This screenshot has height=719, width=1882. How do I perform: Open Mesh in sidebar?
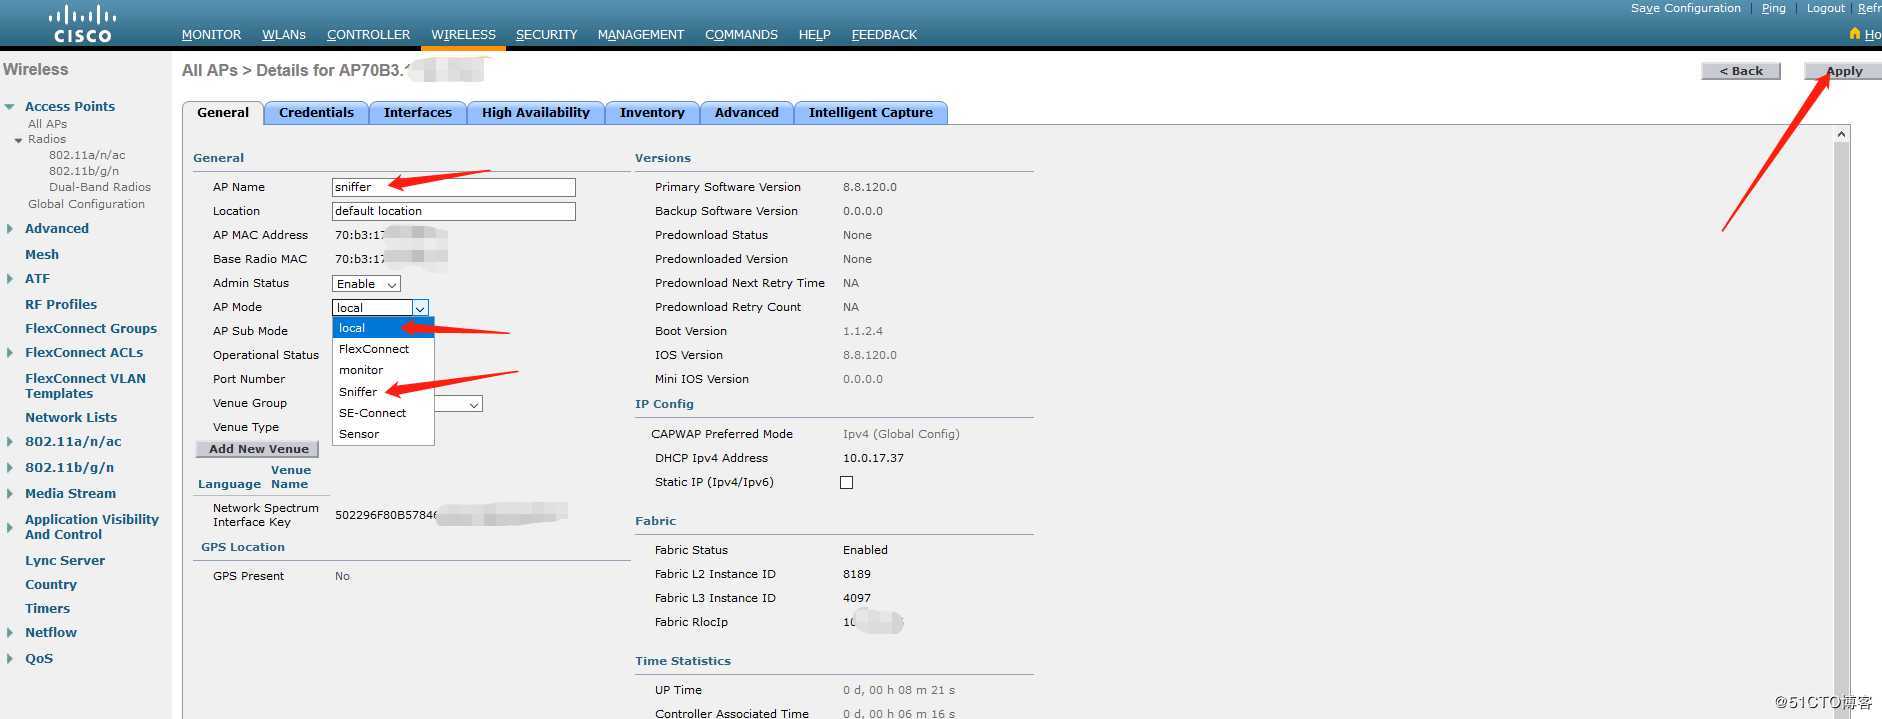click(42, 255)
